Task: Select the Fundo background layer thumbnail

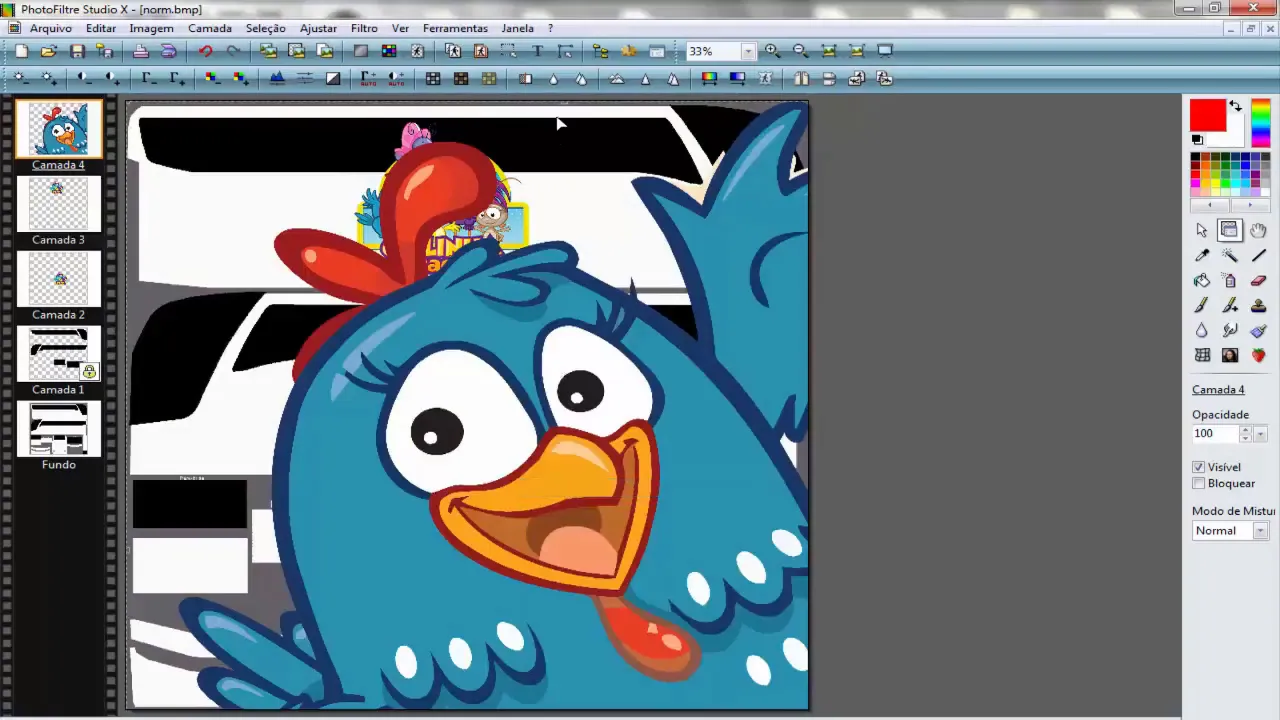Action: coord(58,429)
